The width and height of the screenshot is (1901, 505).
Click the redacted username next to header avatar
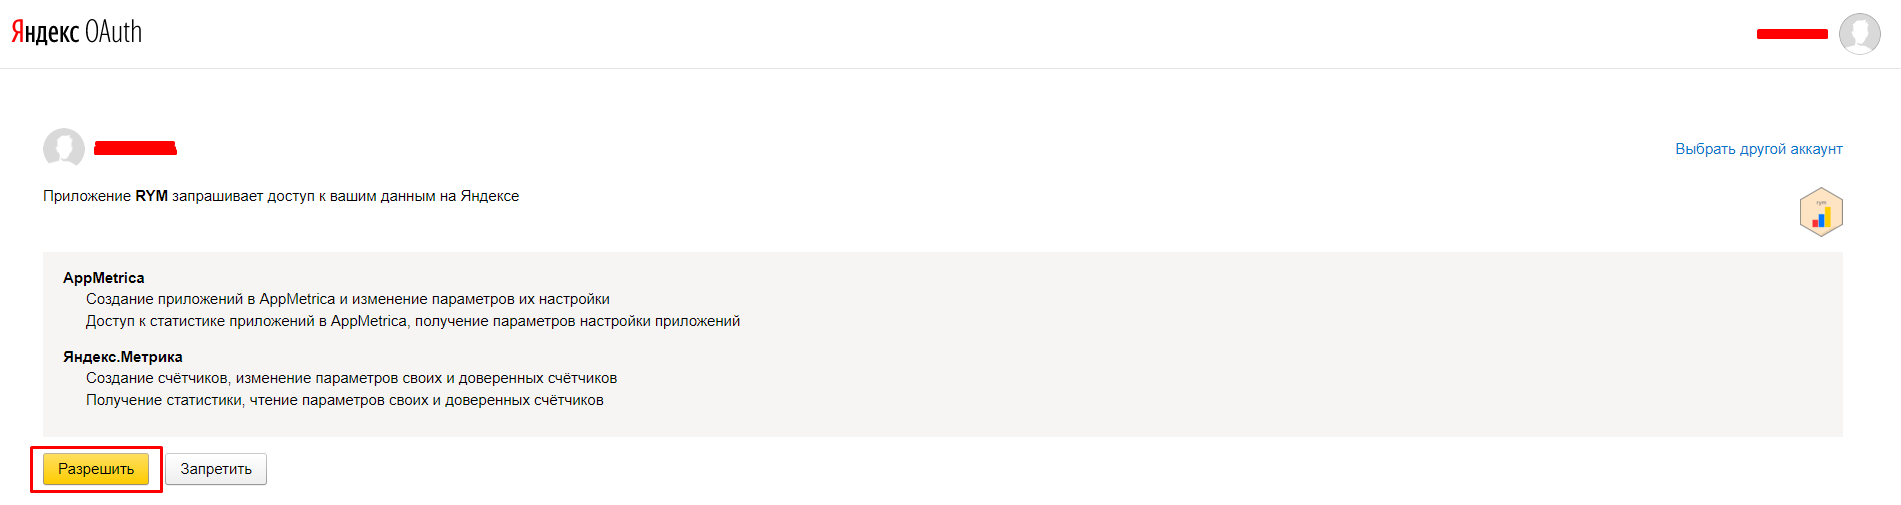pyautogui.click(x=1791, y=34)
